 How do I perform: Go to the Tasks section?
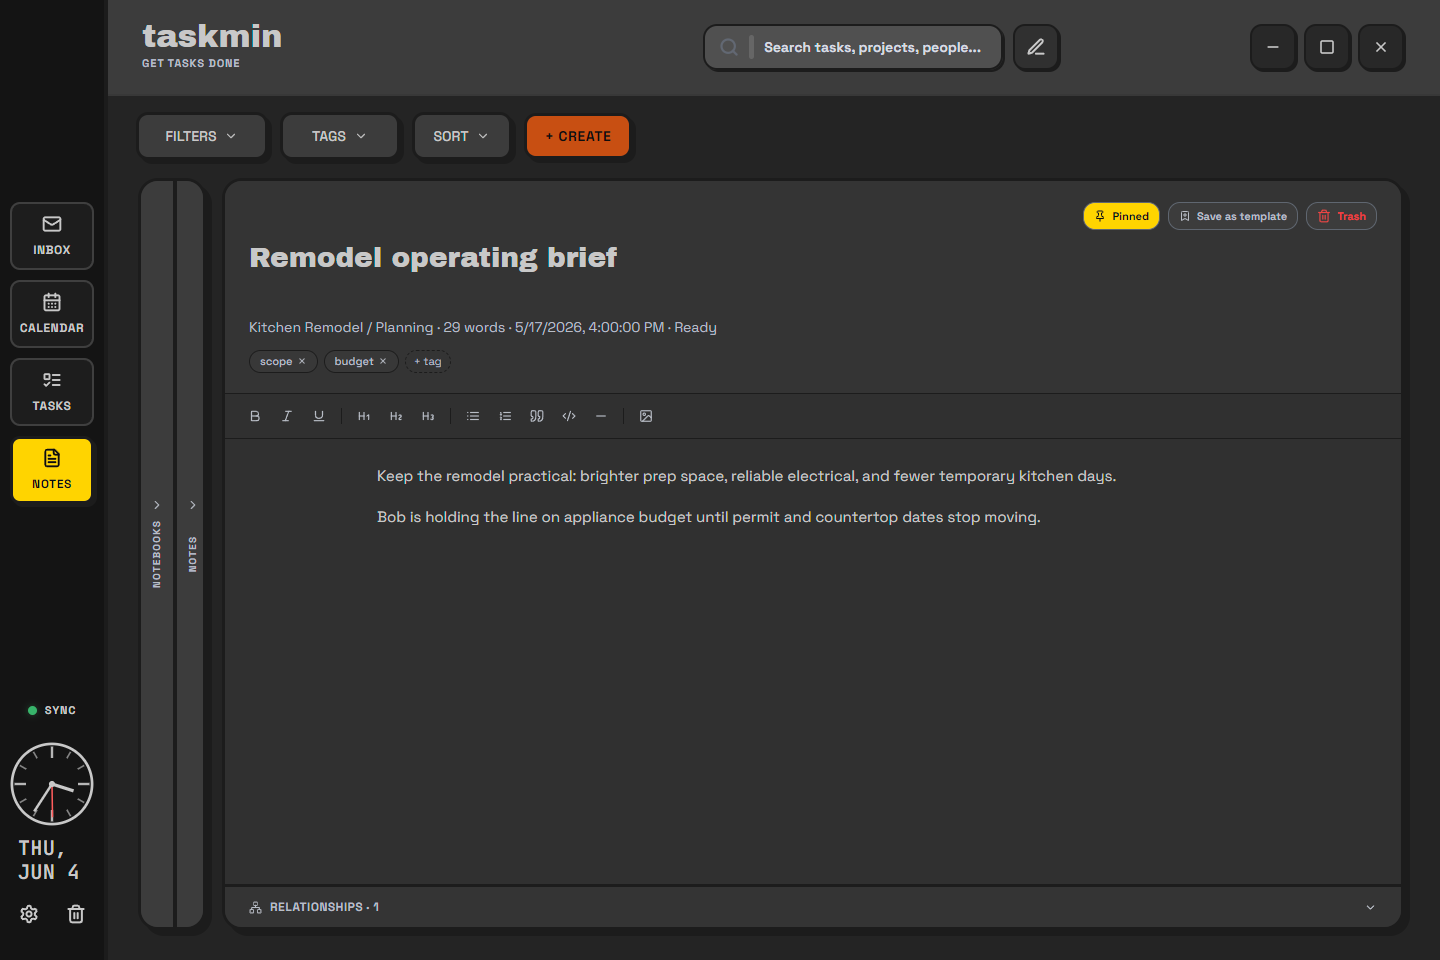(x=52, y=392)
